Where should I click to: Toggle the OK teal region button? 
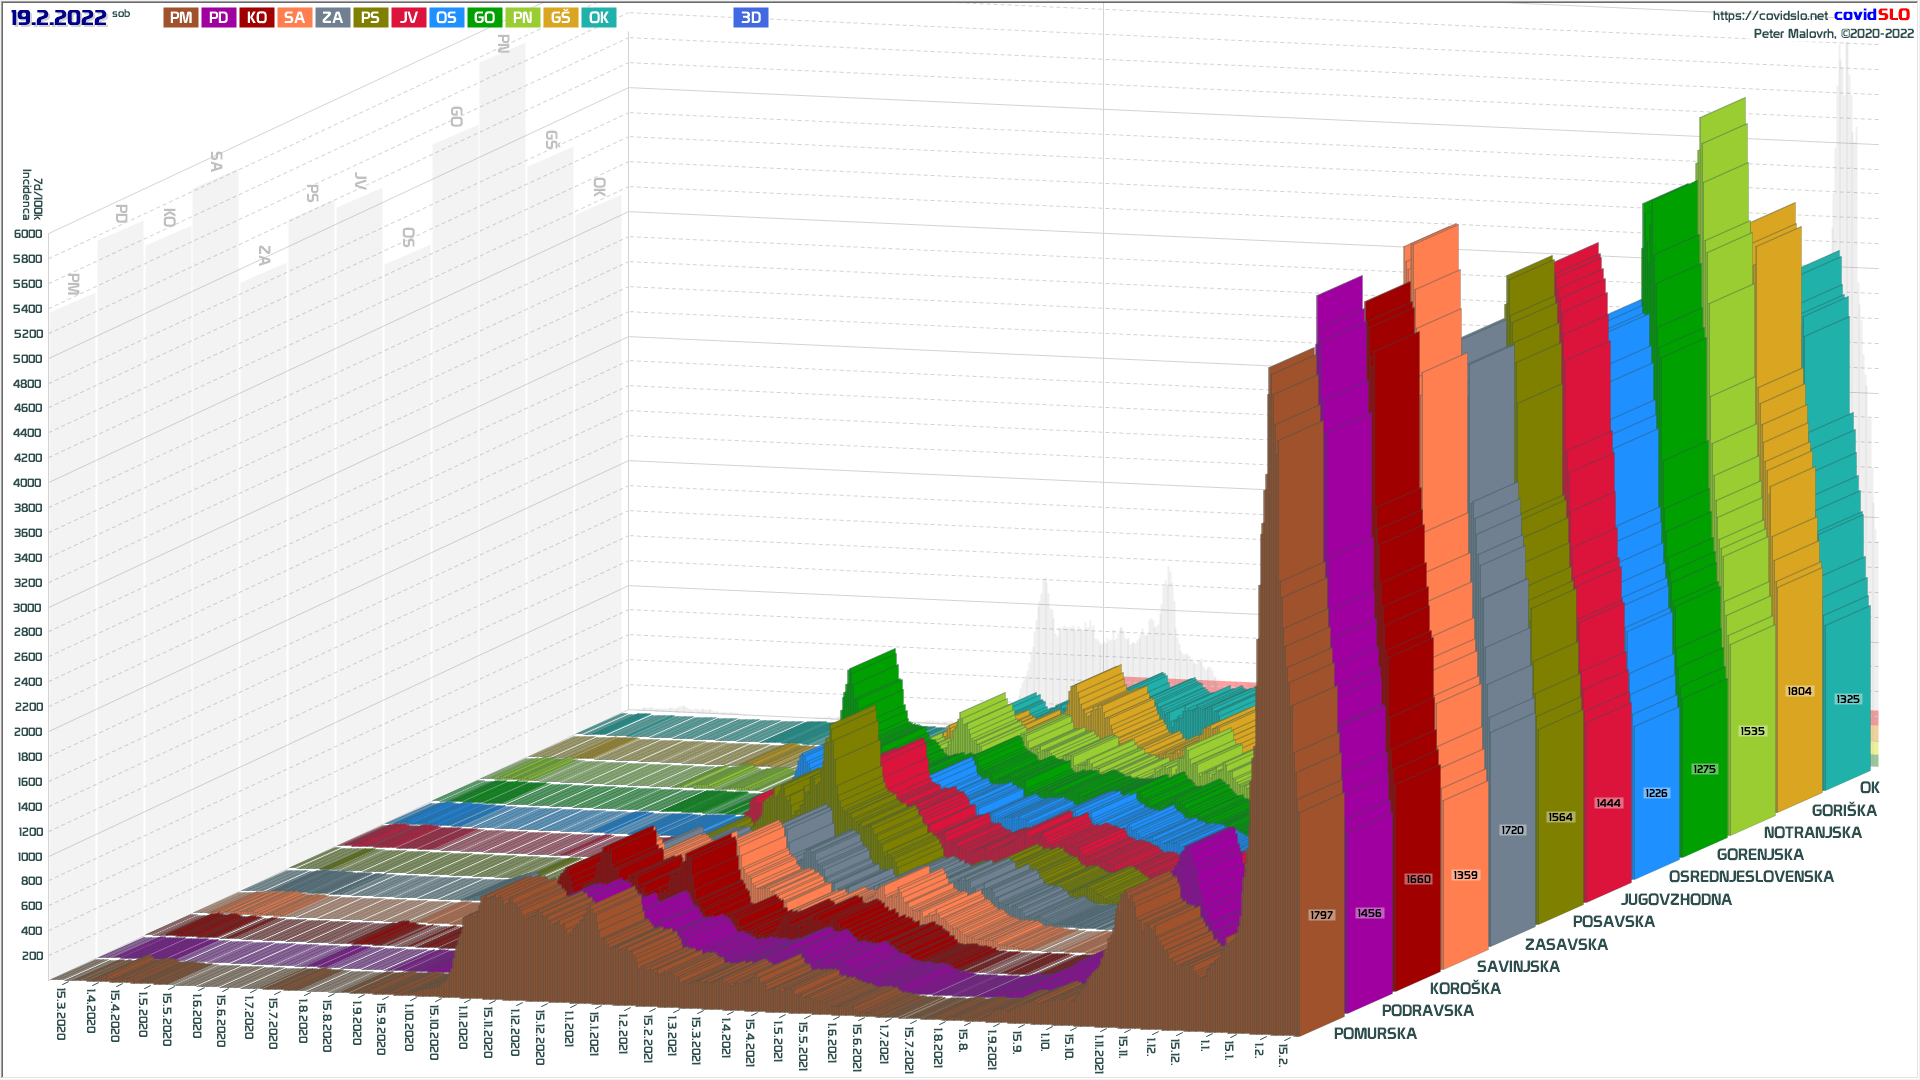[598, 17]
